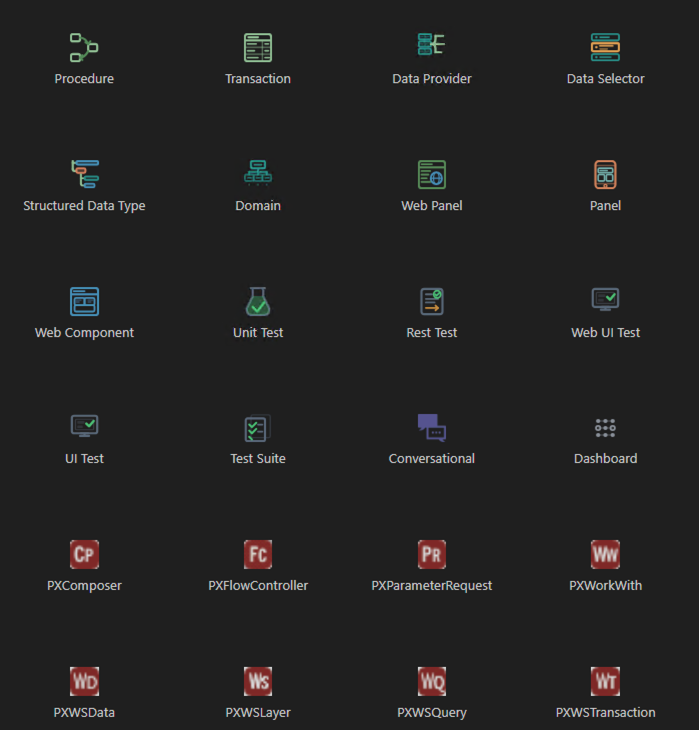Click the "Dashboard" label
This screenshot has width=699, height=730.
tap(605, 459)
